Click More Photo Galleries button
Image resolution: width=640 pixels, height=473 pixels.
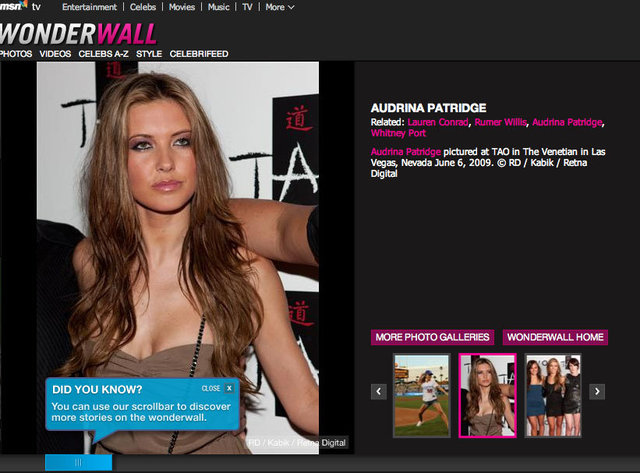432,337
